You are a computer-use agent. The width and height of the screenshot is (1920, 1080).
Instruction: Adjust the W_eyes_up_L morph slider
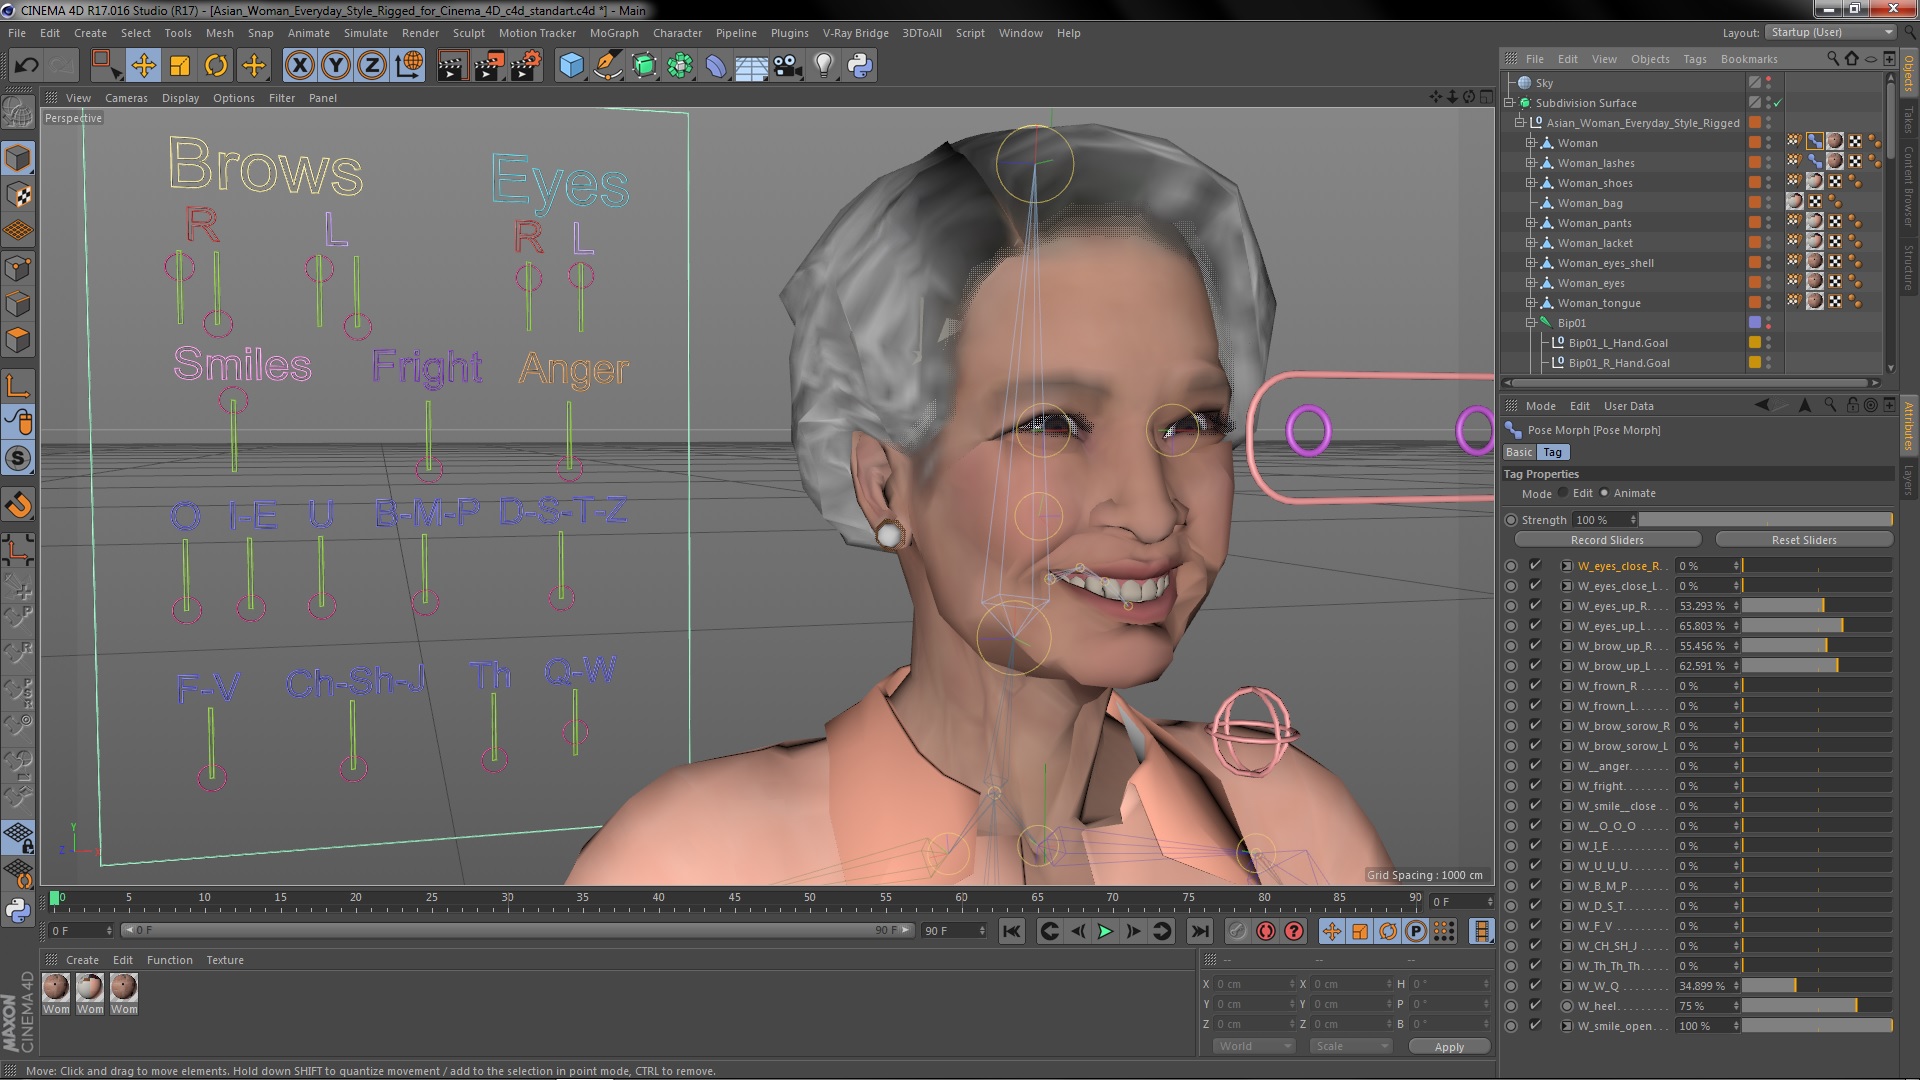coord(1817,626)
